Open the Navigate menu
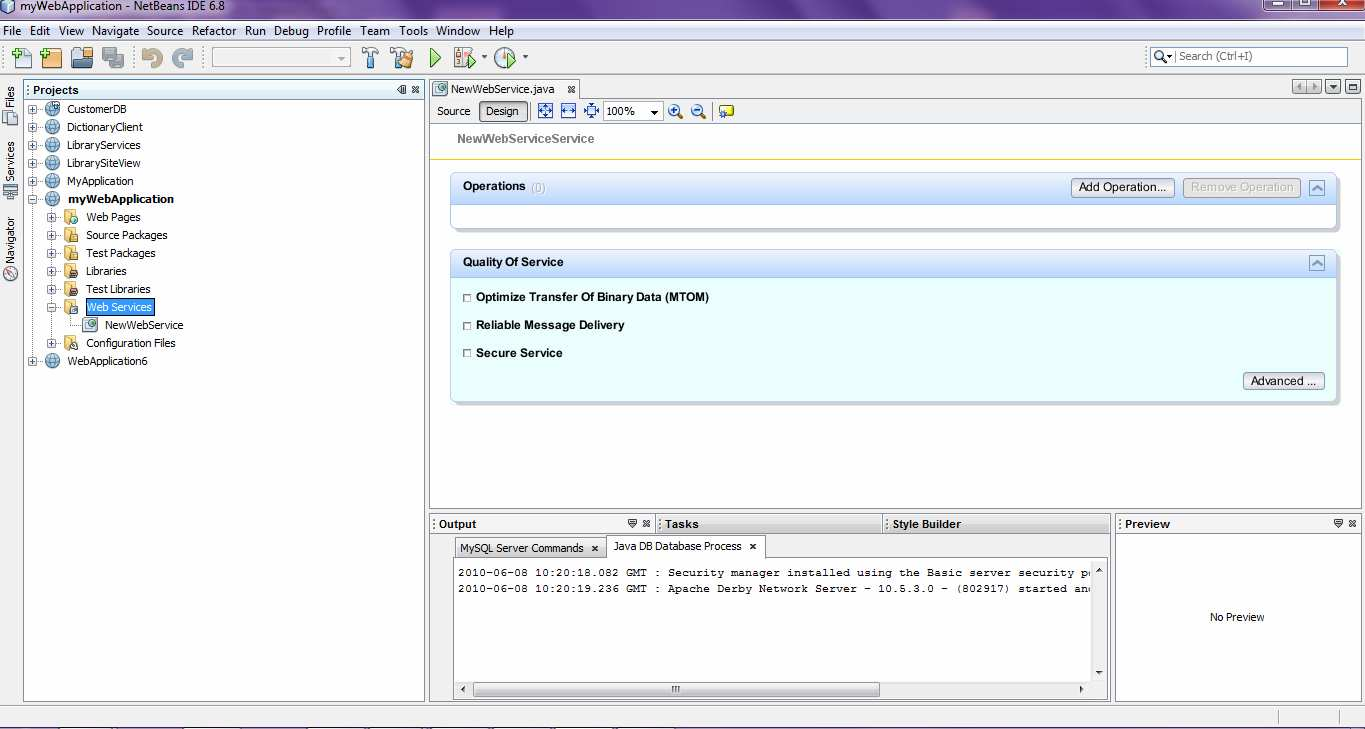 tap(115, 31)
